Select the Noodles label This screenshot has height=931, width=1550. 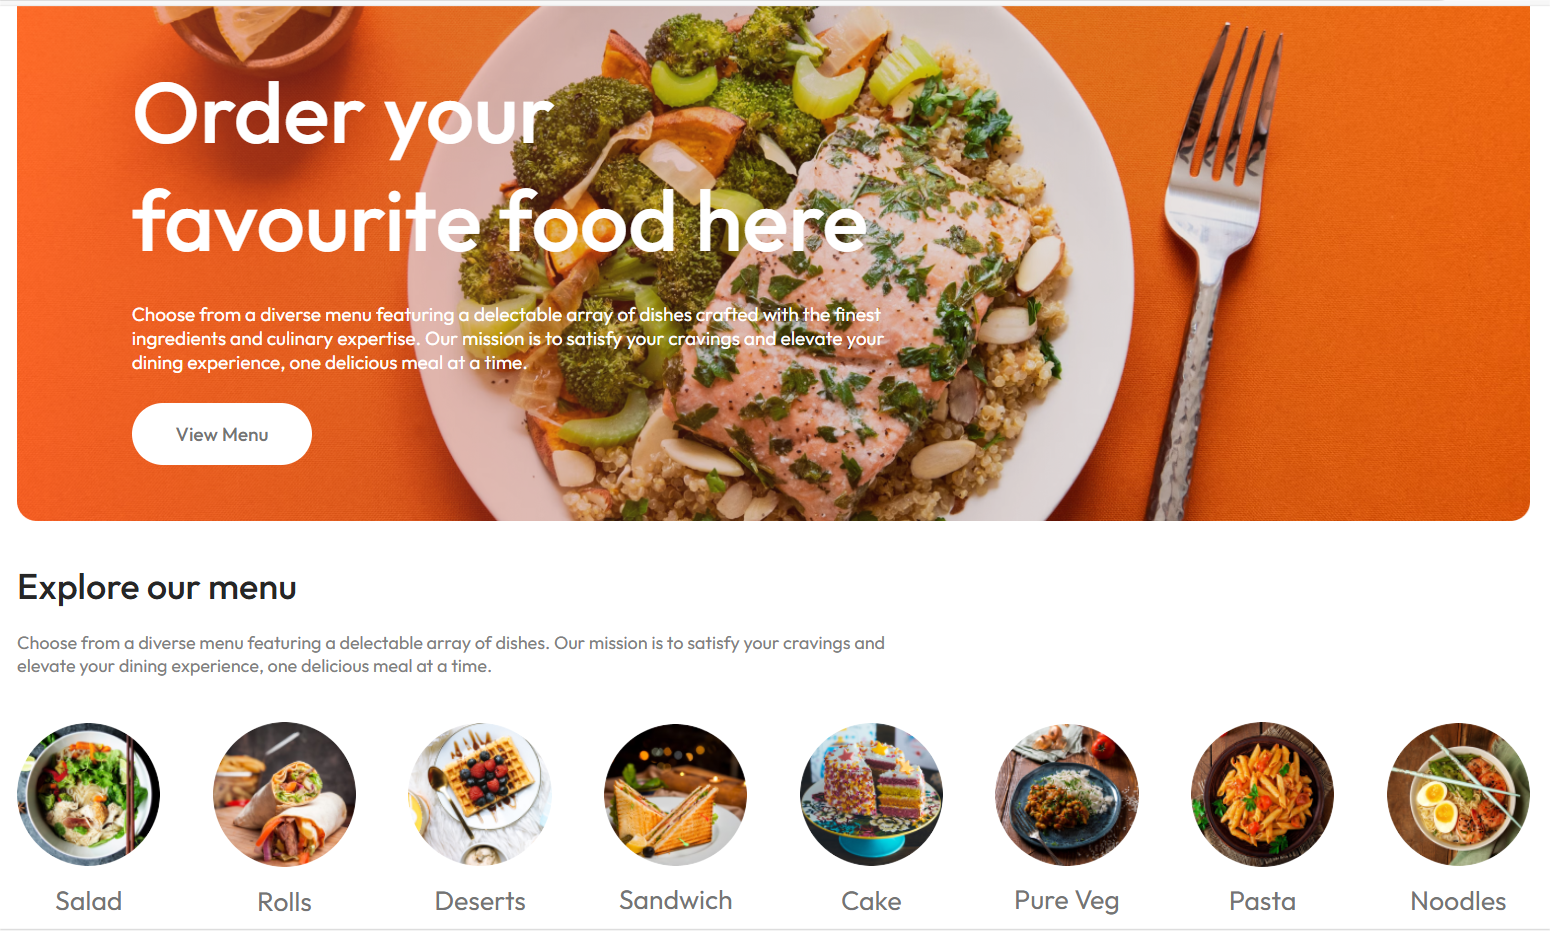[1458, 901]
